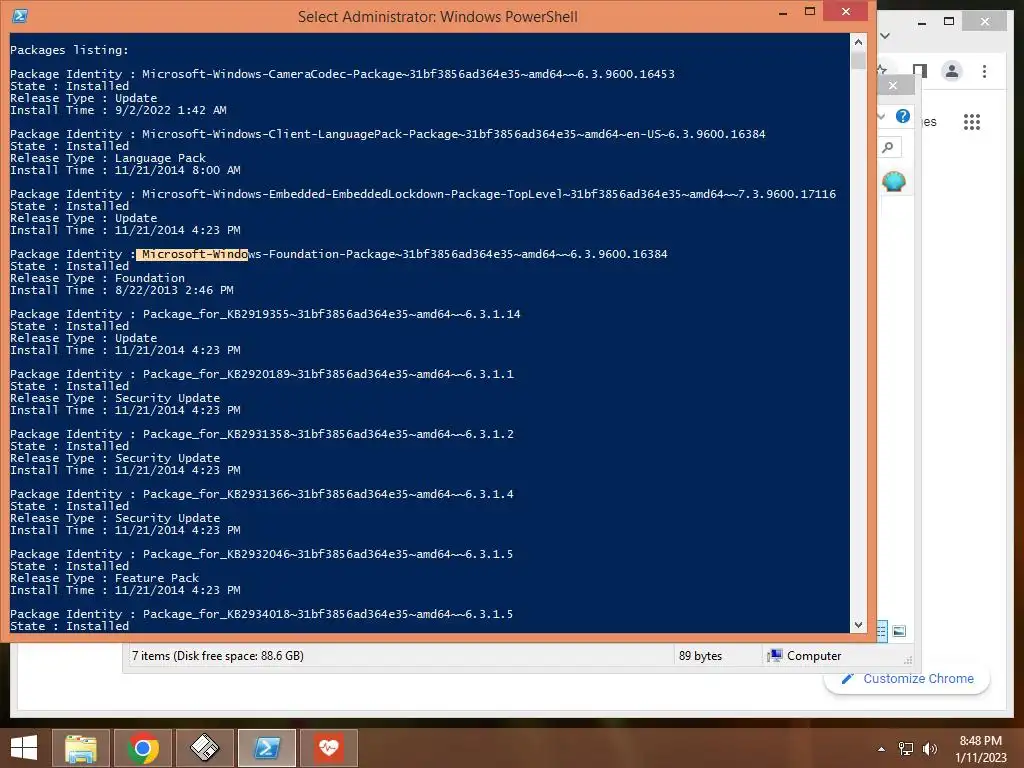Screen dimensions: 1024x768
Task: Click the Explorer search magnifier icon
Action: pyautogui.click(x=888, y=148)
